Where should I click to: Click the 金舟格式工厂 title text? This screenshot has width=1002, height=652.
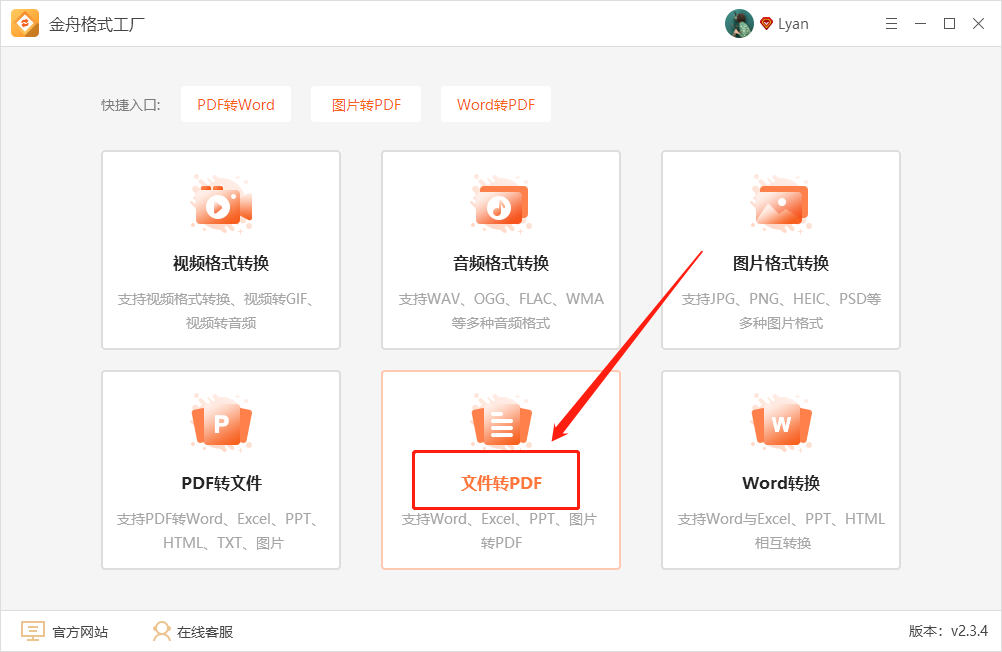(x=96, y=24)
